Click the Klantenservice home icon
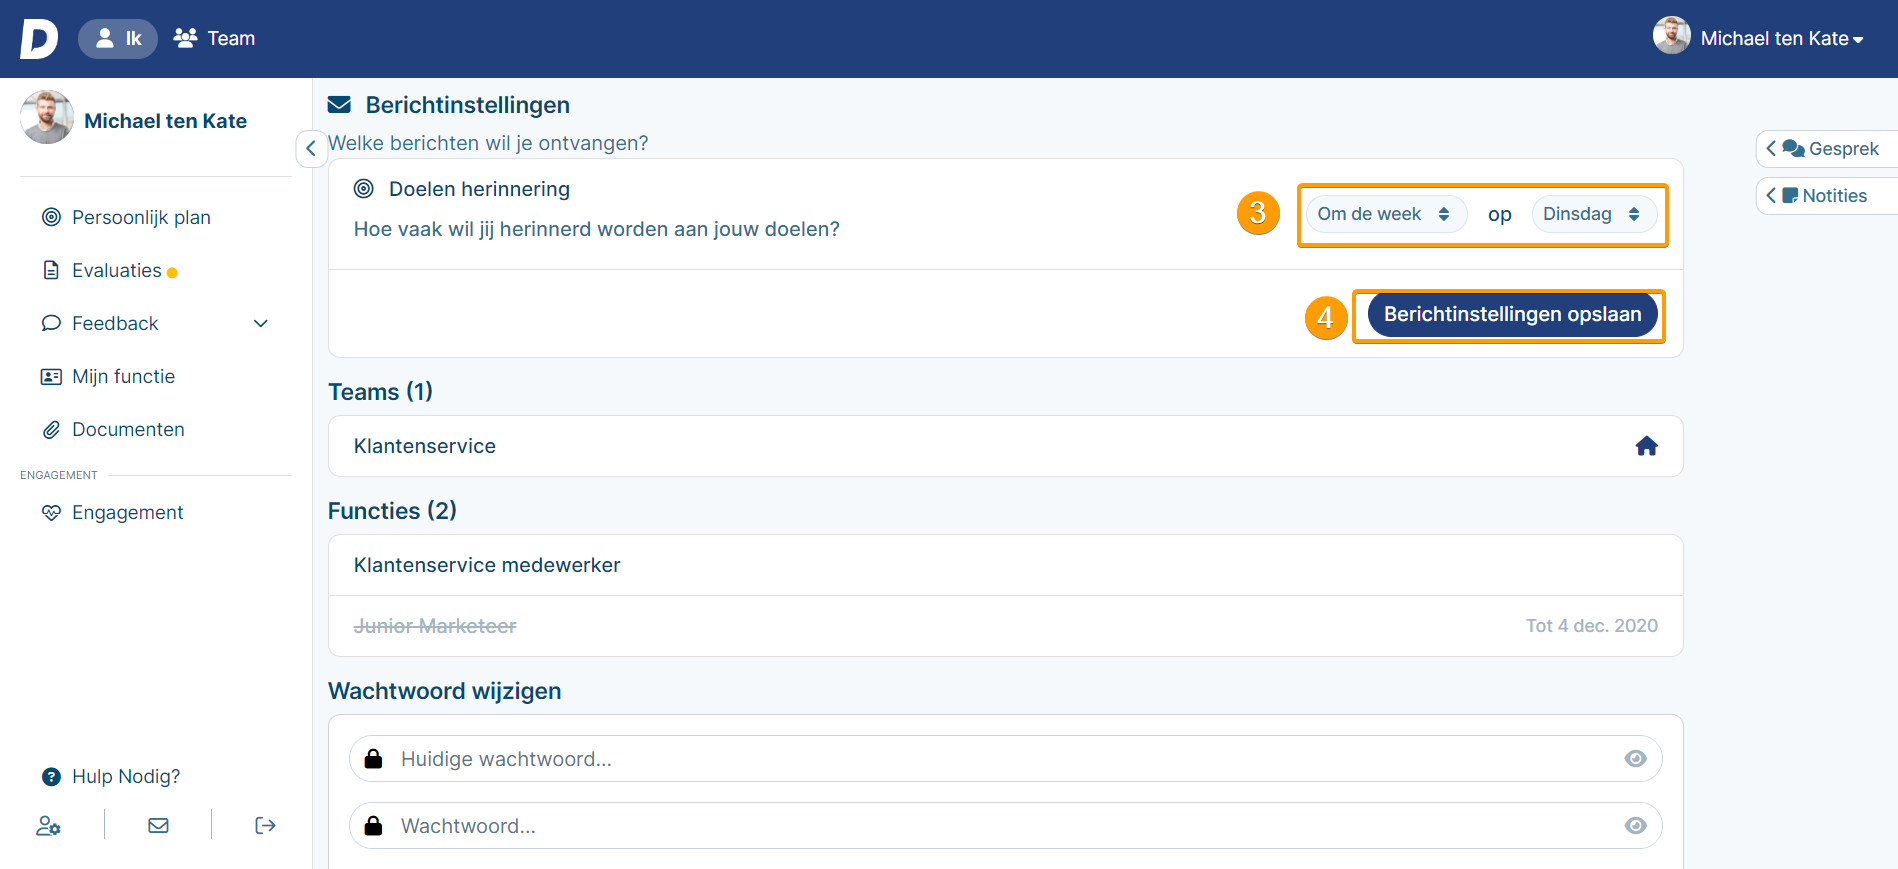Image resolution: width=1898 pixels, height=869 pixels. pos(1646,446)
